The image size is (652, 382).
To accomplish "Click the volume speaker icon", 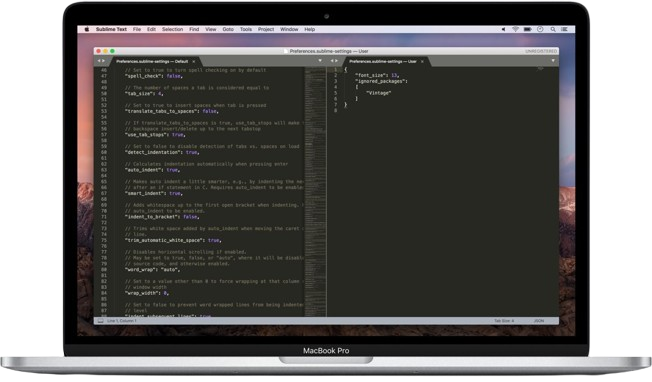I will point(503,30).
